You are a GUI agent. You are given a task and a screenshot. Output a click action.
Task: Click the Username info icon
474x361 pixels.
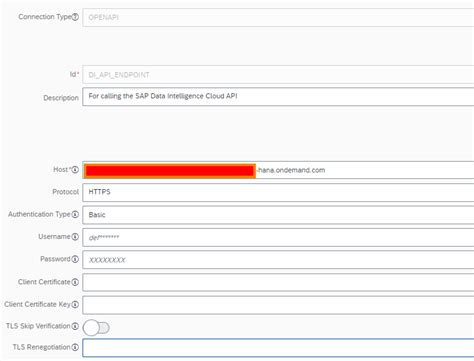75,237
